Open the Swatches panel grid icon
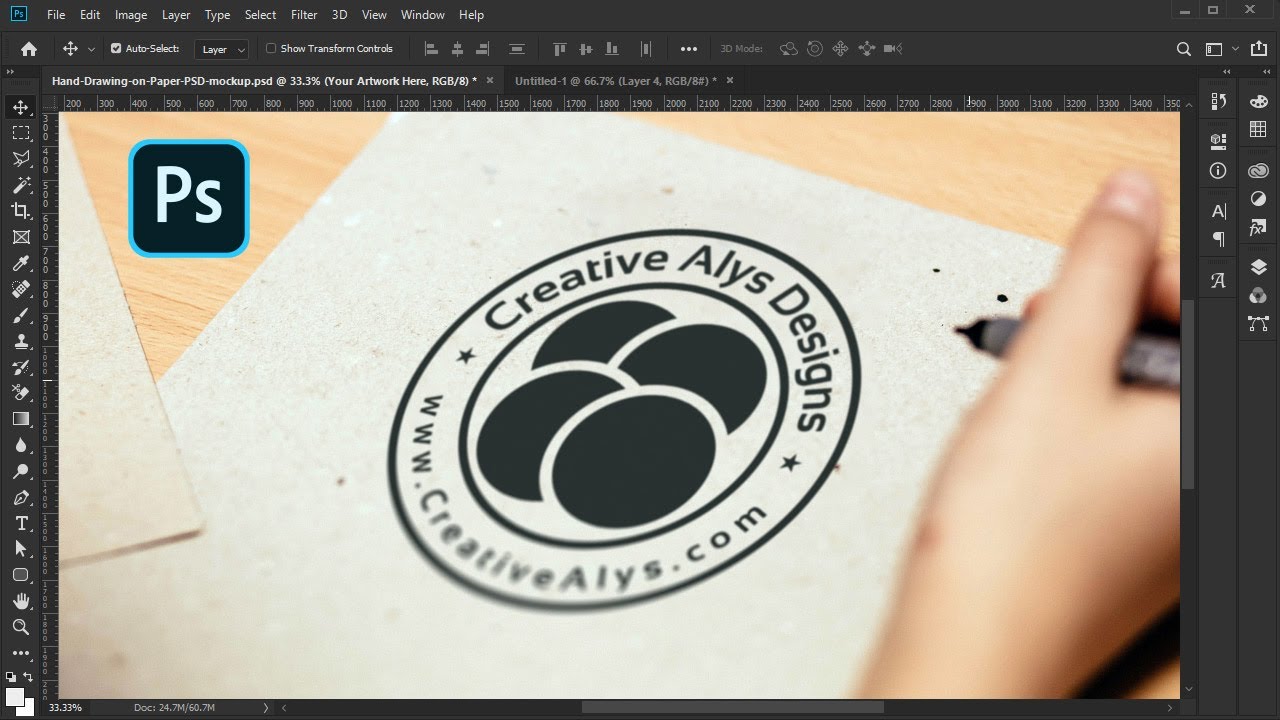 [x=1258, y=129]
